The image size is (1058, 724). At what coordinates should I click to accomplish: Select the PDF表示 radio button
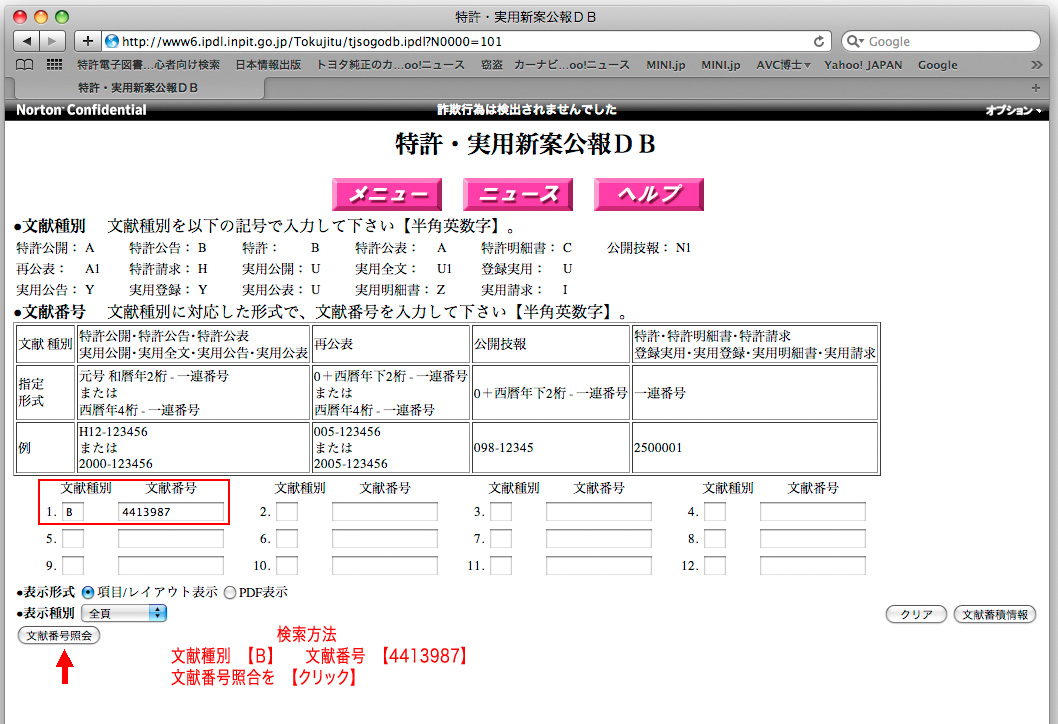click(x=230, y=592)
